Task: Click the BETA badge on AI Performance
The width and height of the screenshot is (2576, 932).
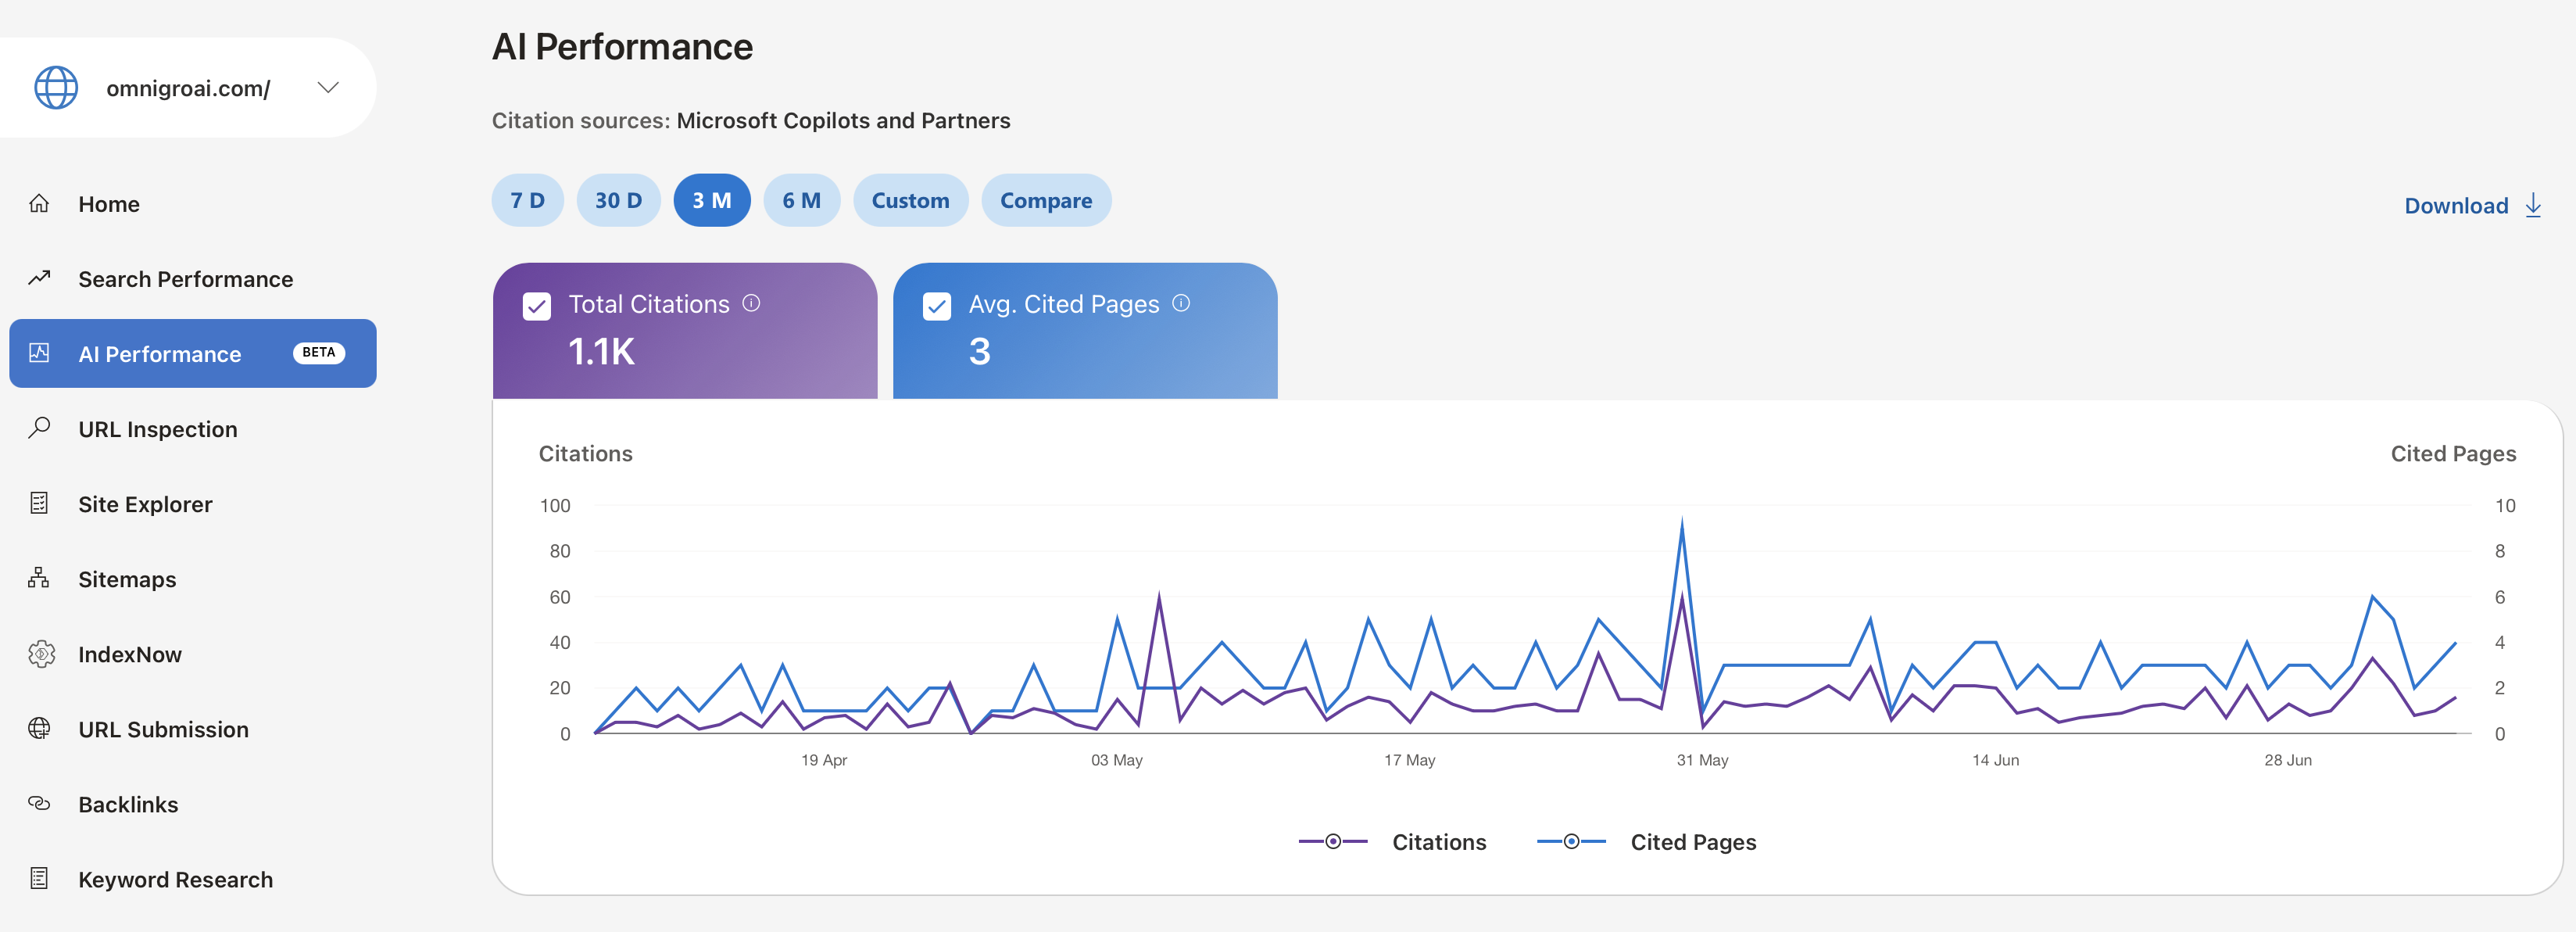Action: (x=319, y=353)
